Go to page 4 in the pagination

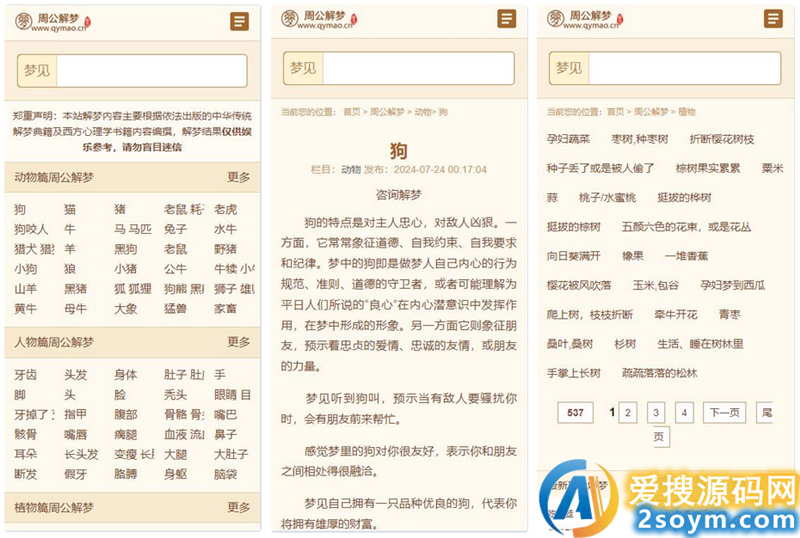pyautogui.click(x=684, y=412)
